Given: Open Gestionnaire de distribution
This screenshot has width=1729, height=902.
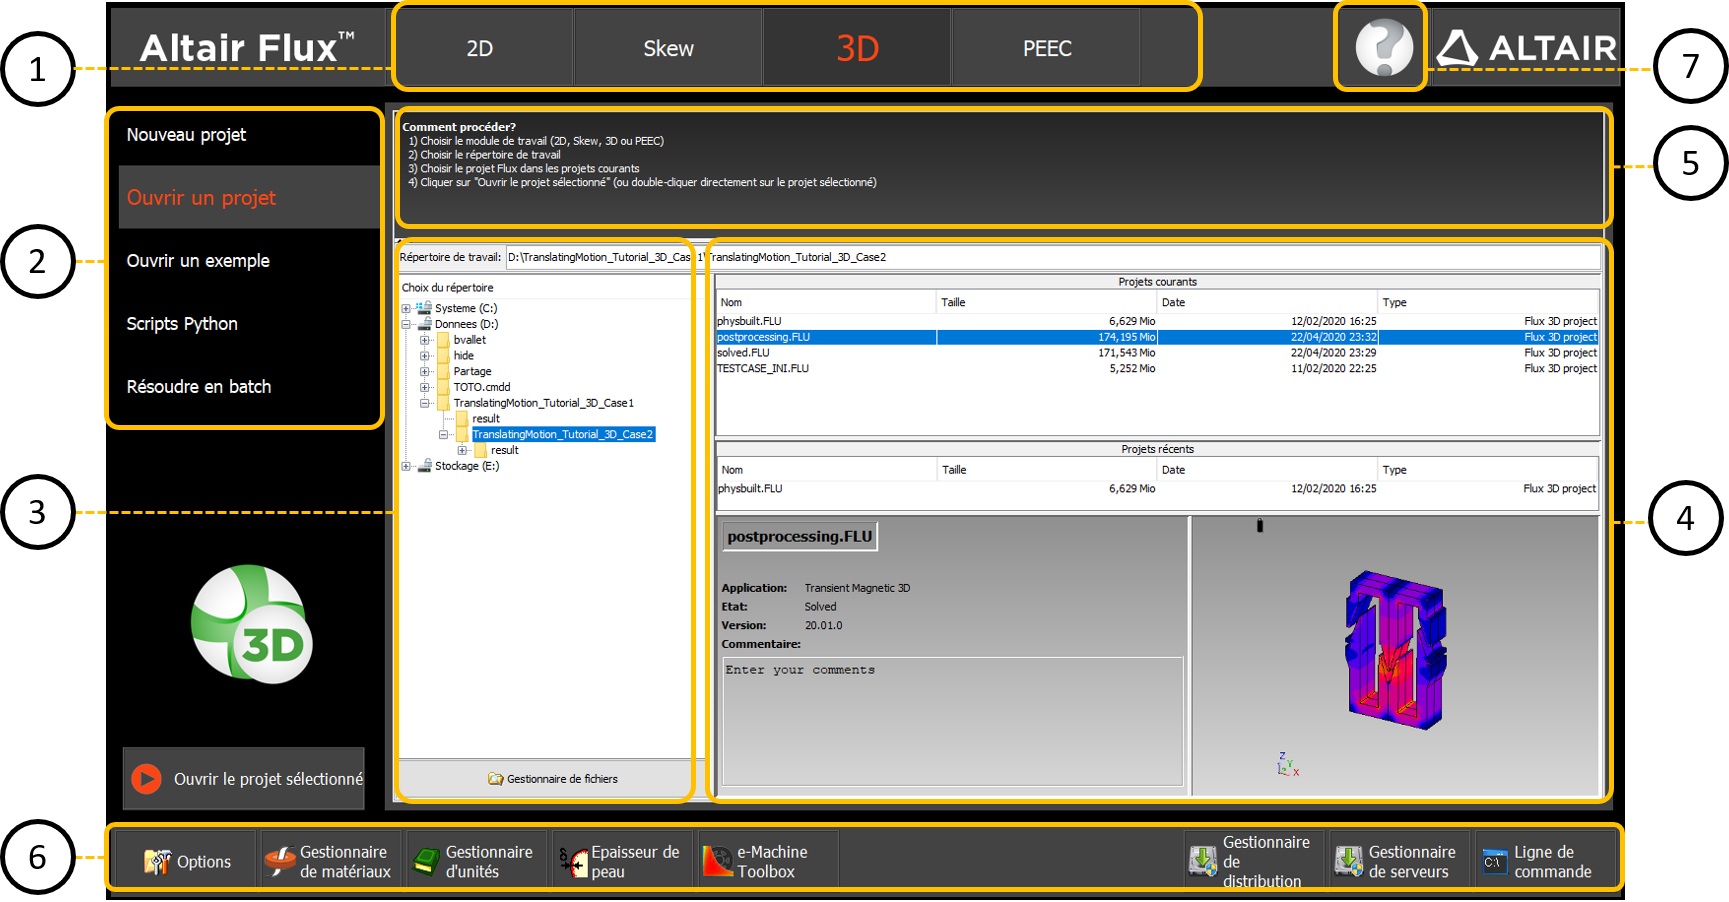Looking at the screenshot, I should (x=1253, y=861).
